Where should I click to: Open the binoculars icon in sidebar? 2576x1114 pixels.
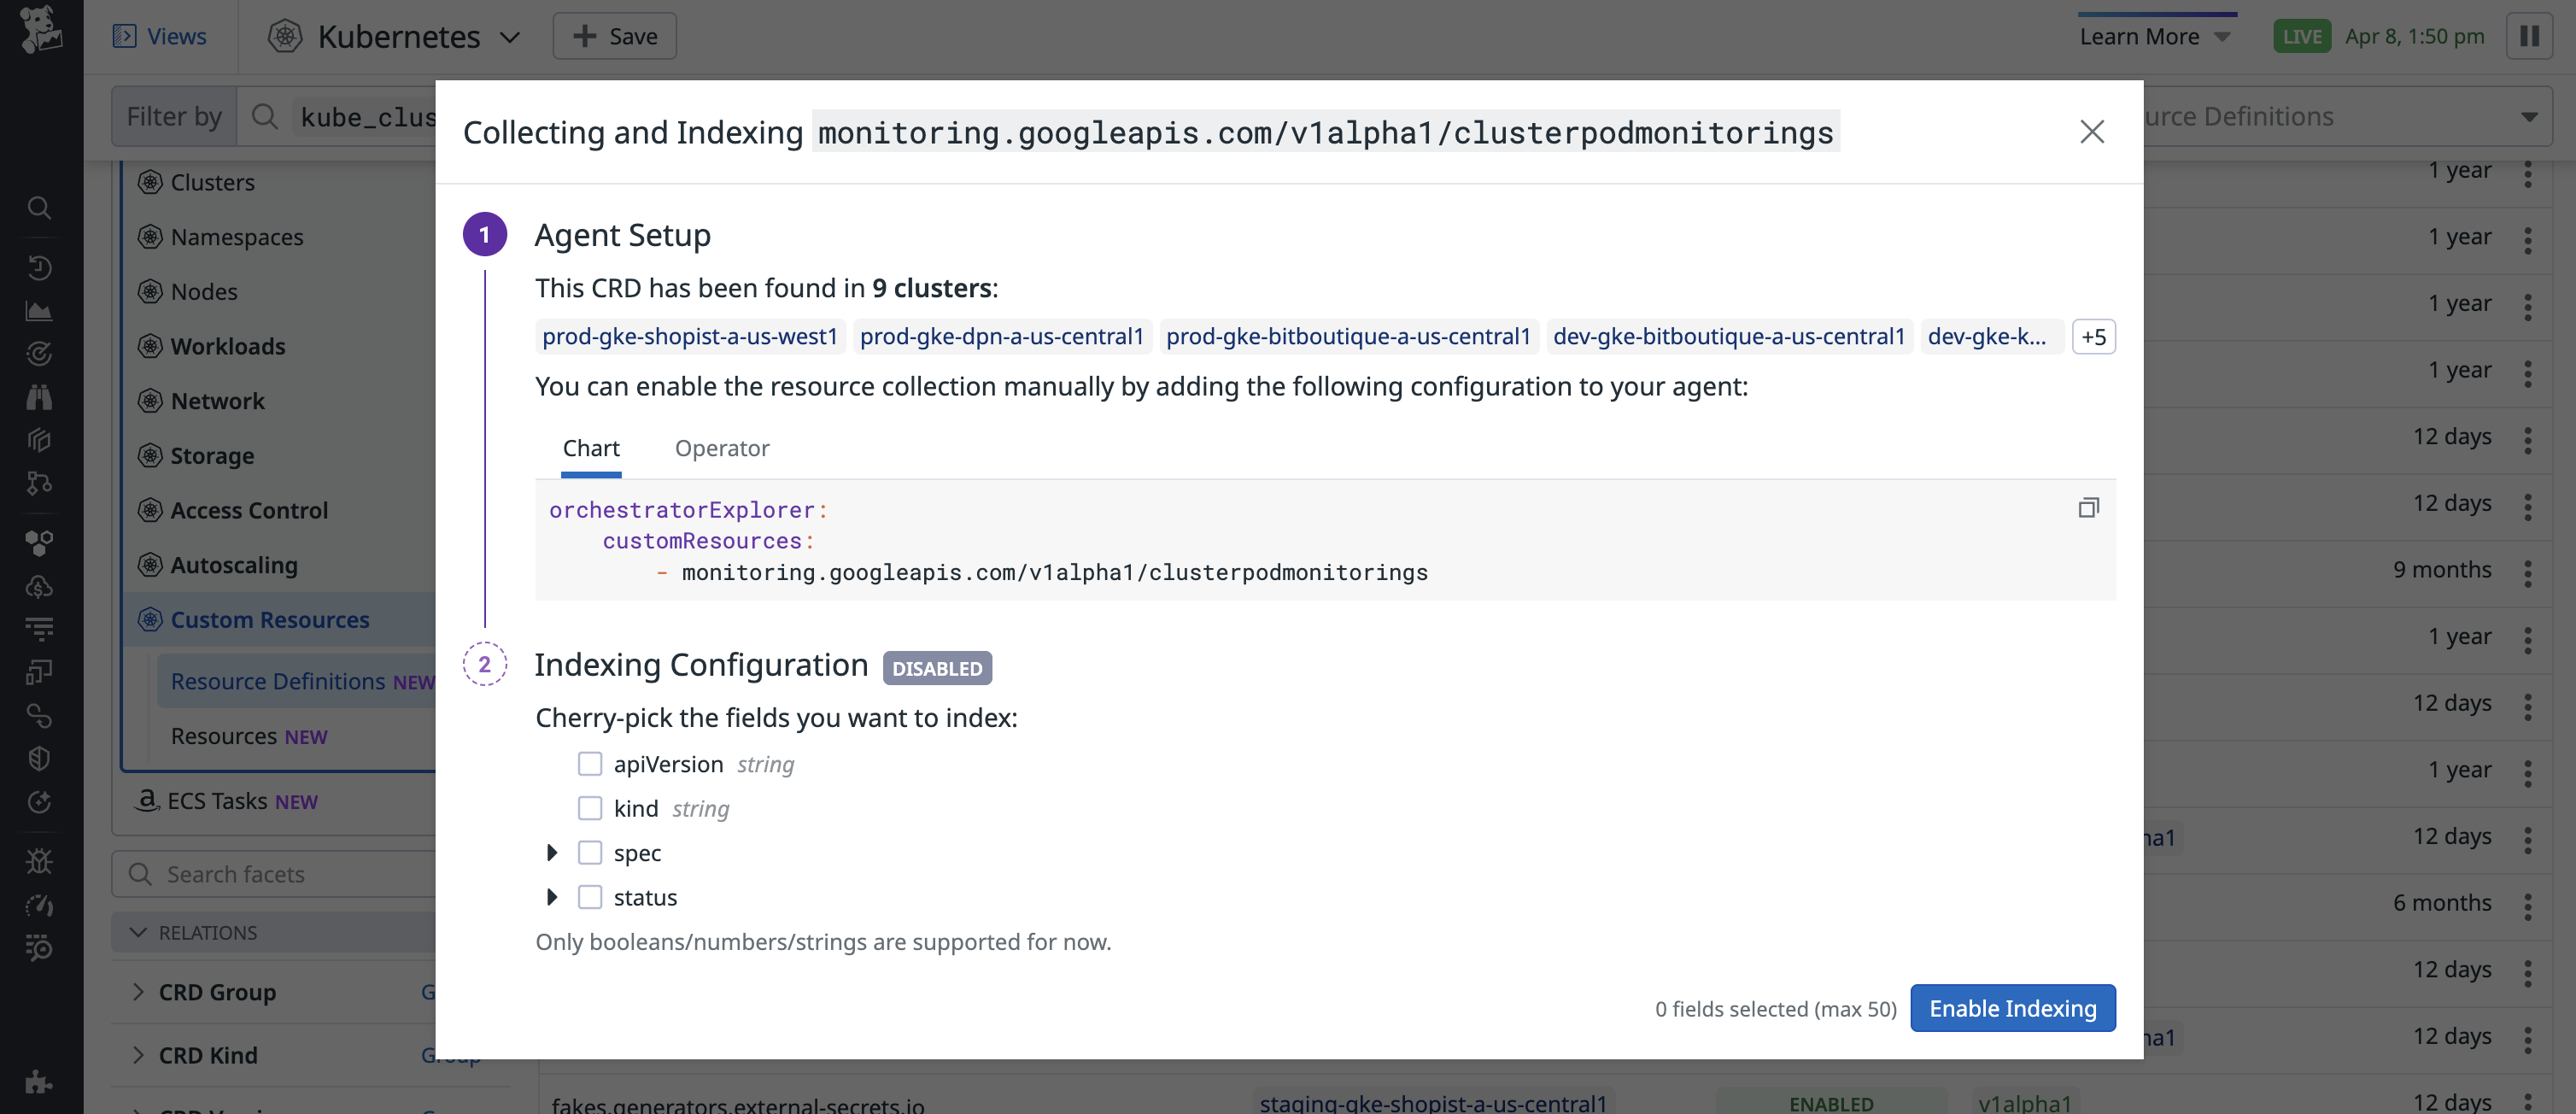[39, 397]
